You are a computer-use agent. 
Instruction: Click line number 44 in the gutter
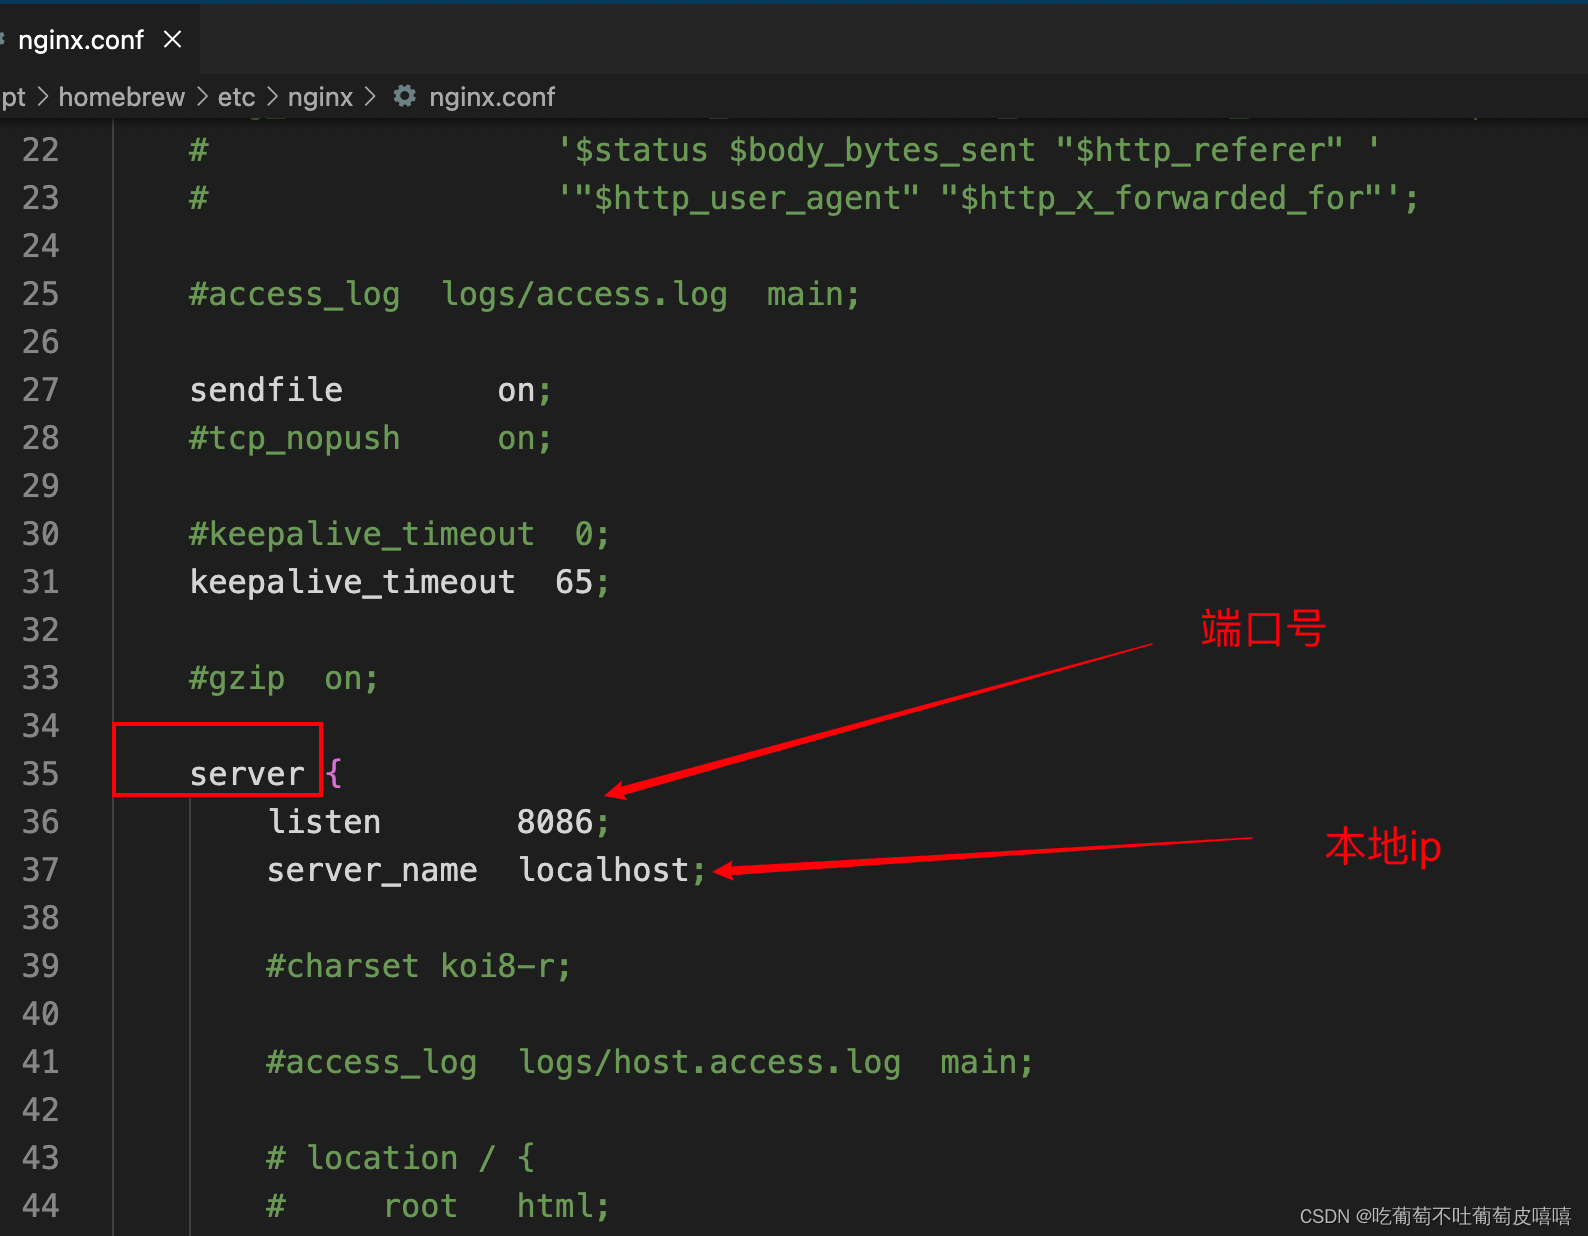(x=40, y=1206)
